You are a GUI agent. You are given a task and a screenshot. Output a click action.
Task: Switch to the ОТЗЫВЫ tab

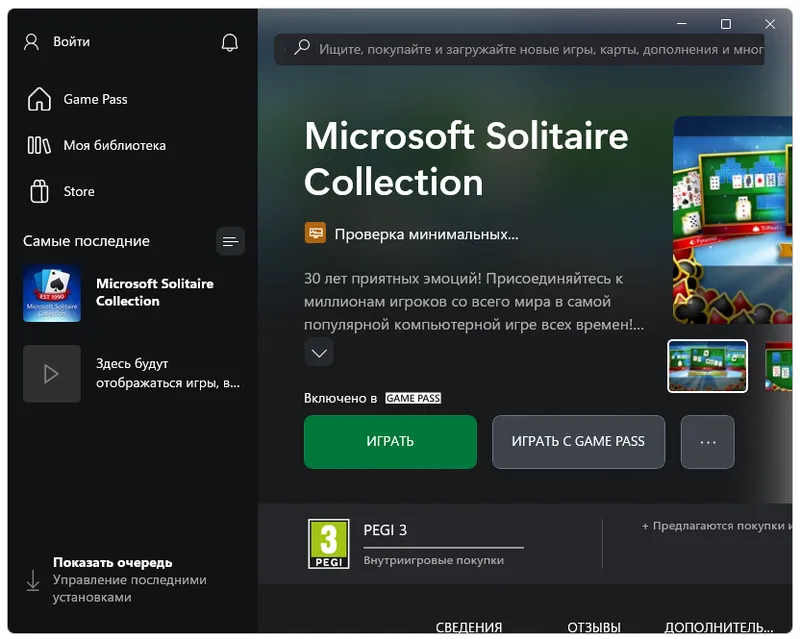594,627
